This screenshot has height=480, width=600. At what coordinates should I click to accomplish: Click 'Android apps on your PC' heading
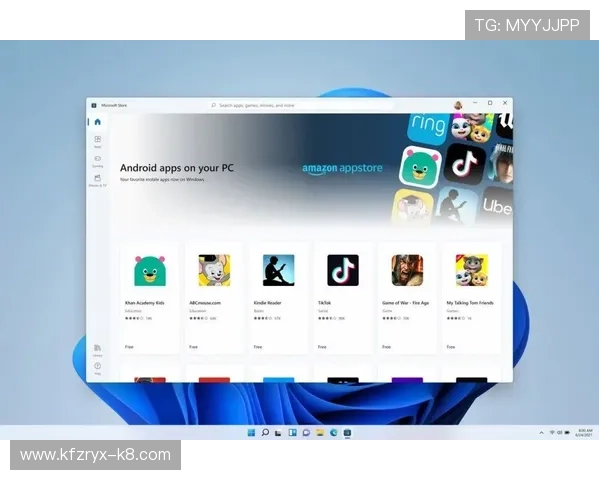pyautogui.click(x=176, y=168)
